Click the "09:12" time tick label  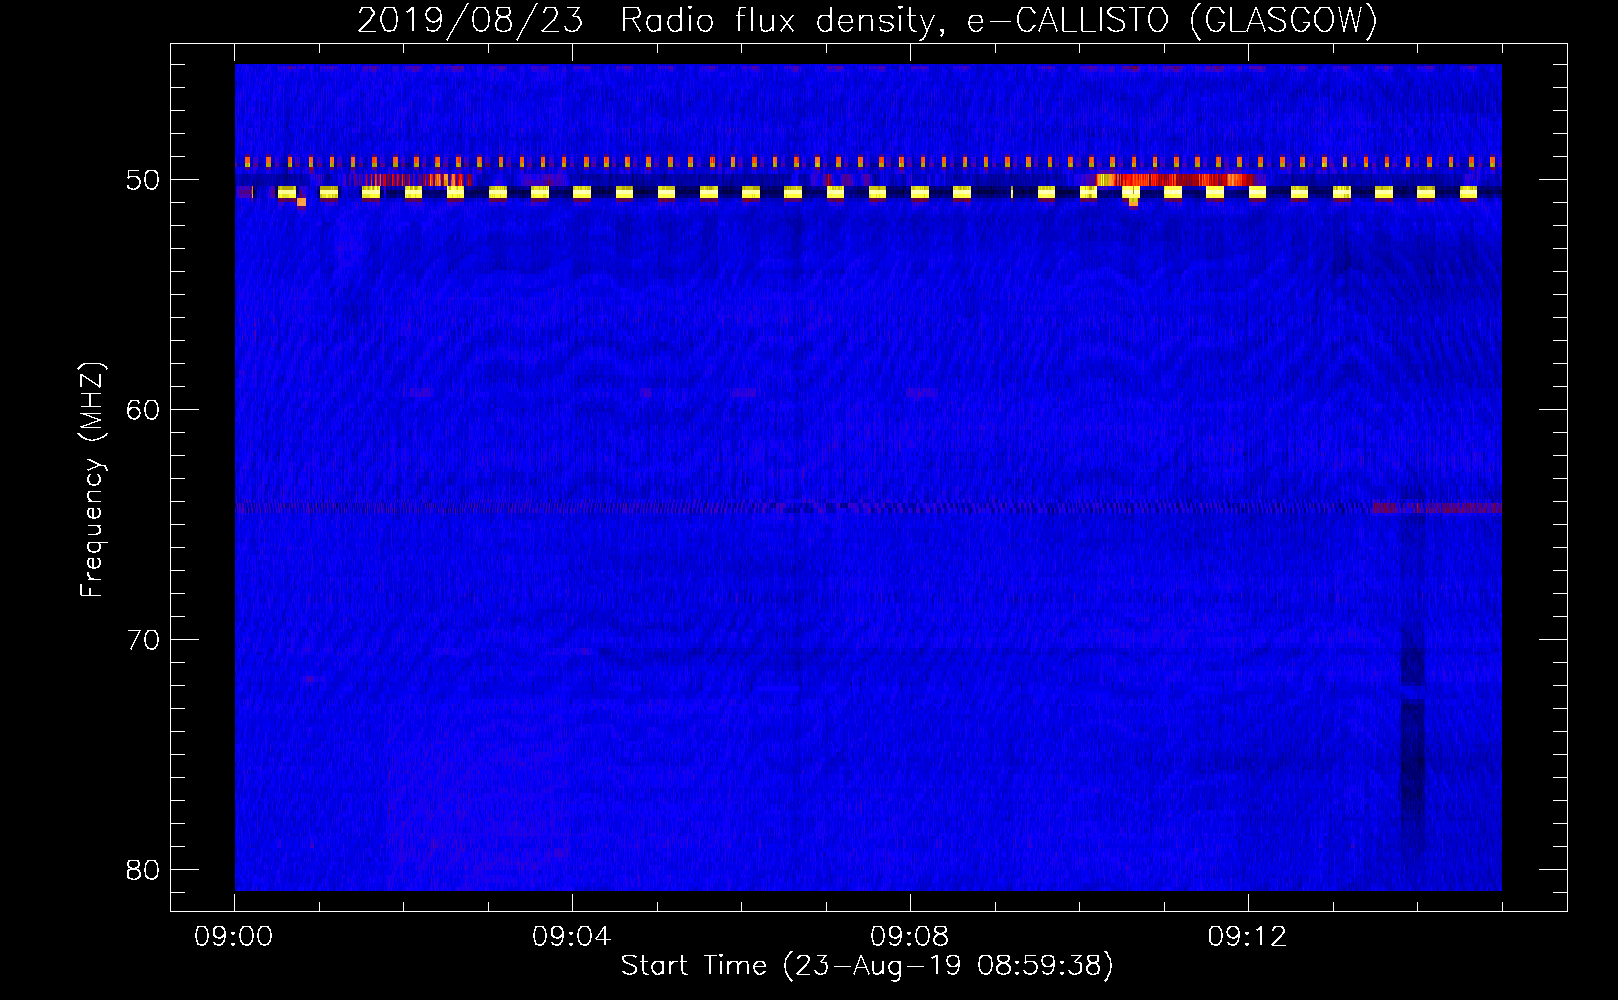point(1248,937)
